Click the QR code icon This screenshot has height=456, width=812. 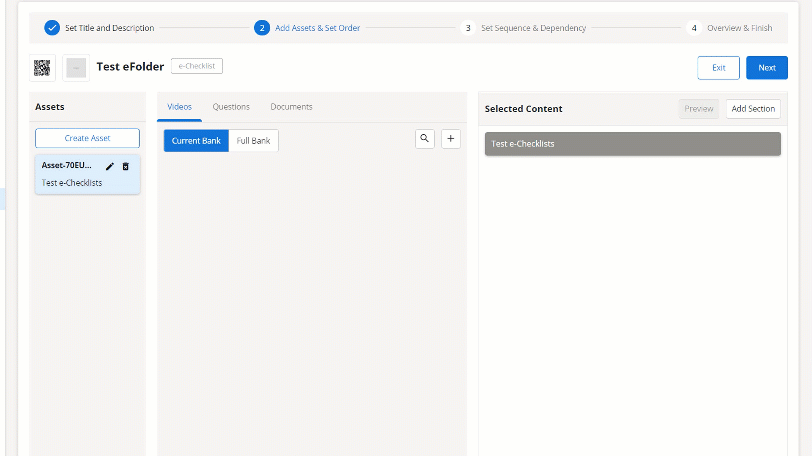(x=42, y=67)
